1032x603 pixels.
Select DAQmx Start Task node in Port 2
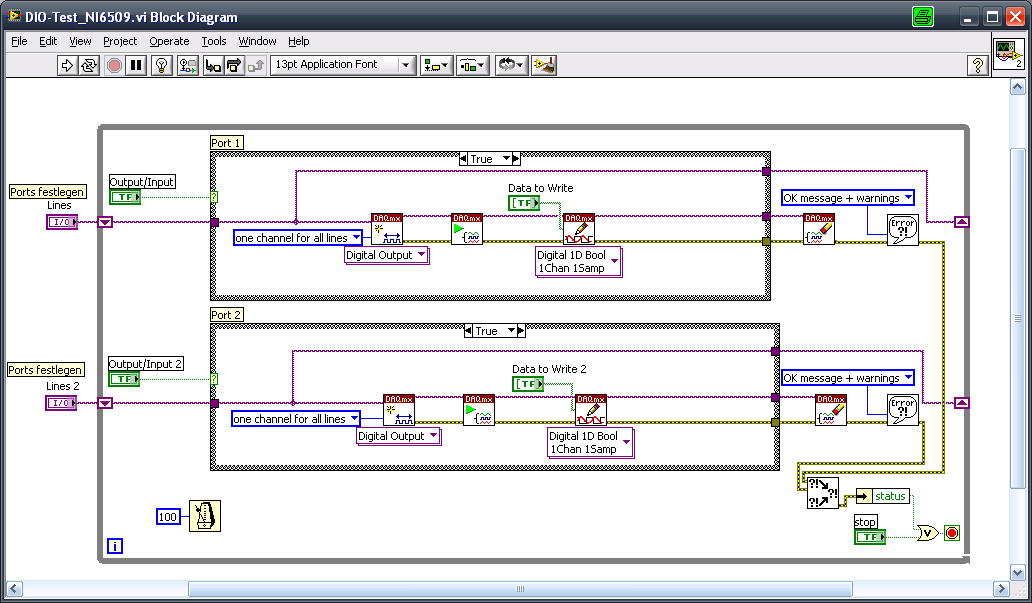(x=479, y=409)
